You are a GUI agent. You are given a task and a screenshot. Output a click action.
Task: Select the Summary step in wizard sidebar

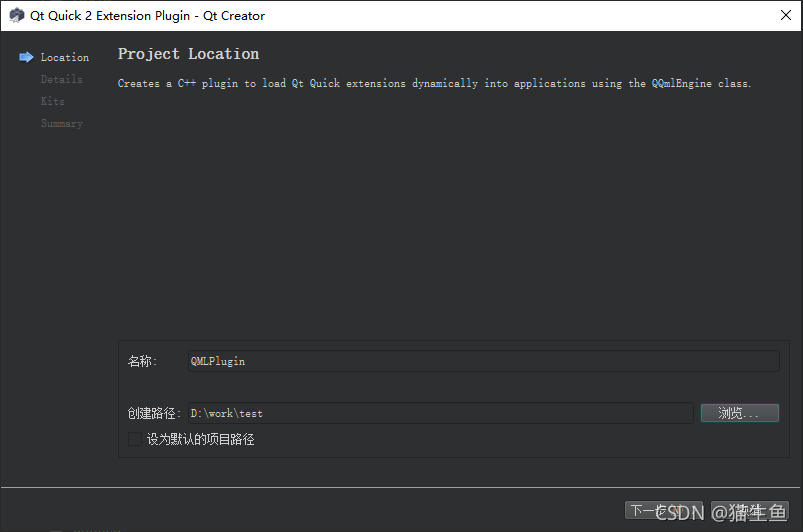pos(61,123)
